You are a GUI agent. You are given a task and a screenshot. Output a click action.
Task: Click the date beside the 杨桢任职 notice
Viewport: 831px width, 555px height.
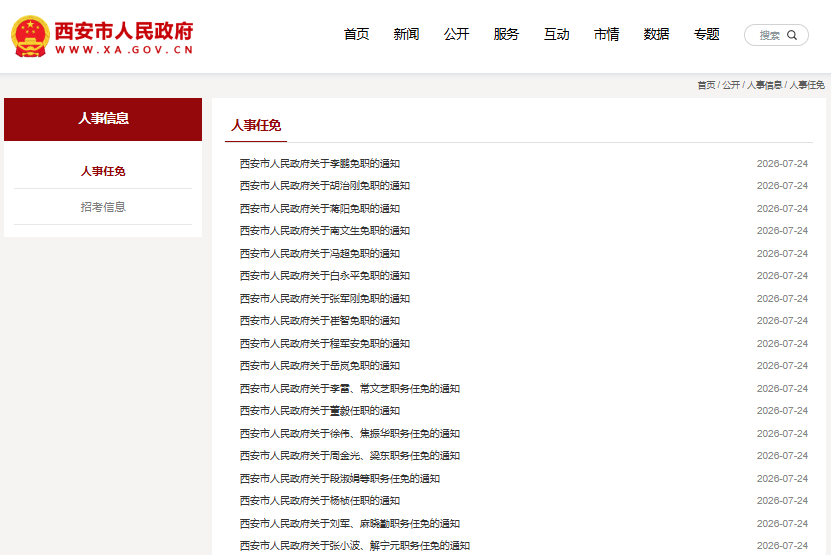[x=782, y=501]
